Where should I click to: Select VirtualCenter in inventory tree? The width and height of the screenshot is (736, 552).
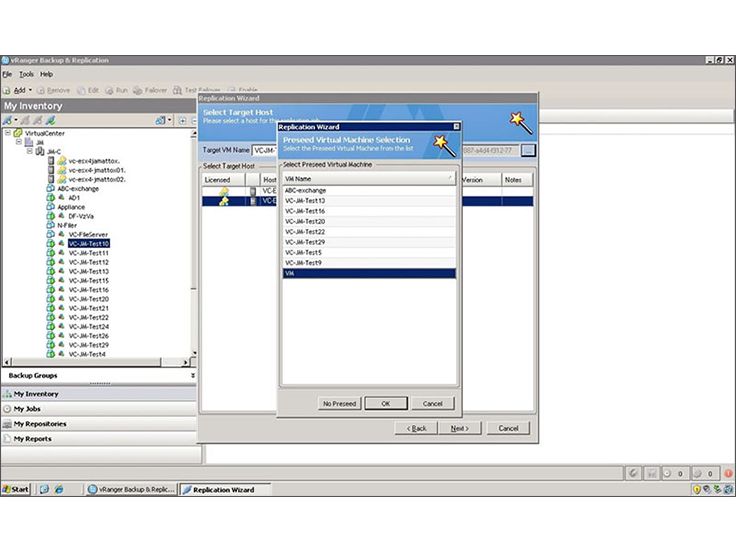[x=45, y=133]
